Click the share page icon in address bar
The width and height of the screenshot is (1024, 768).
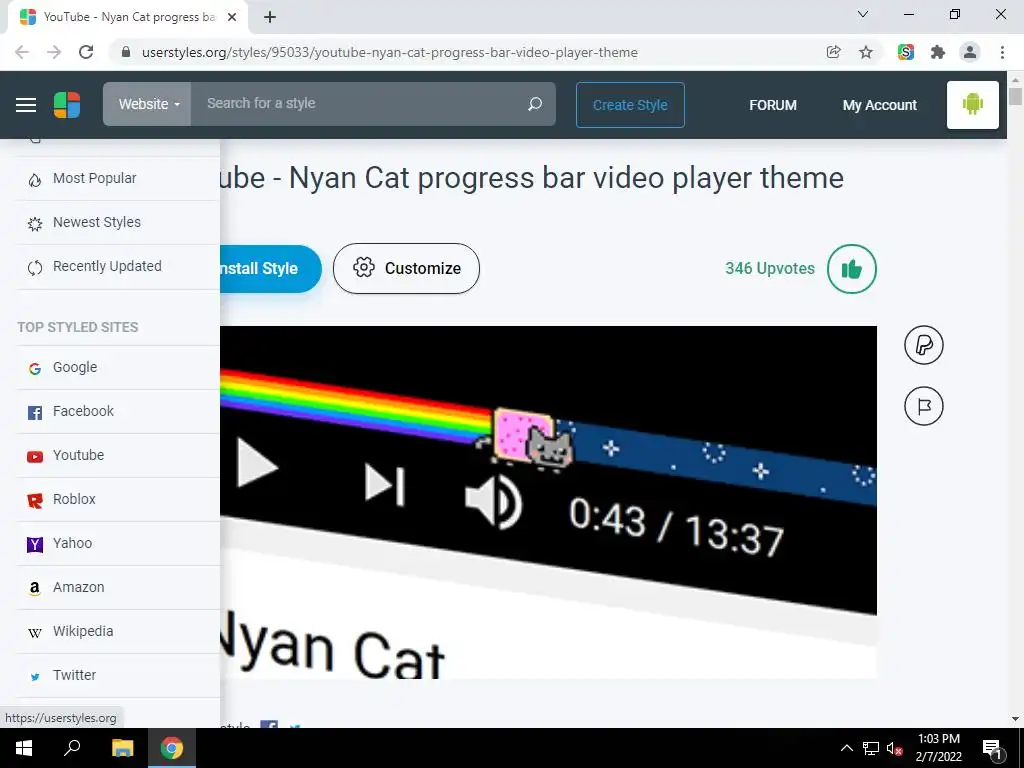[x=833, y=52]
